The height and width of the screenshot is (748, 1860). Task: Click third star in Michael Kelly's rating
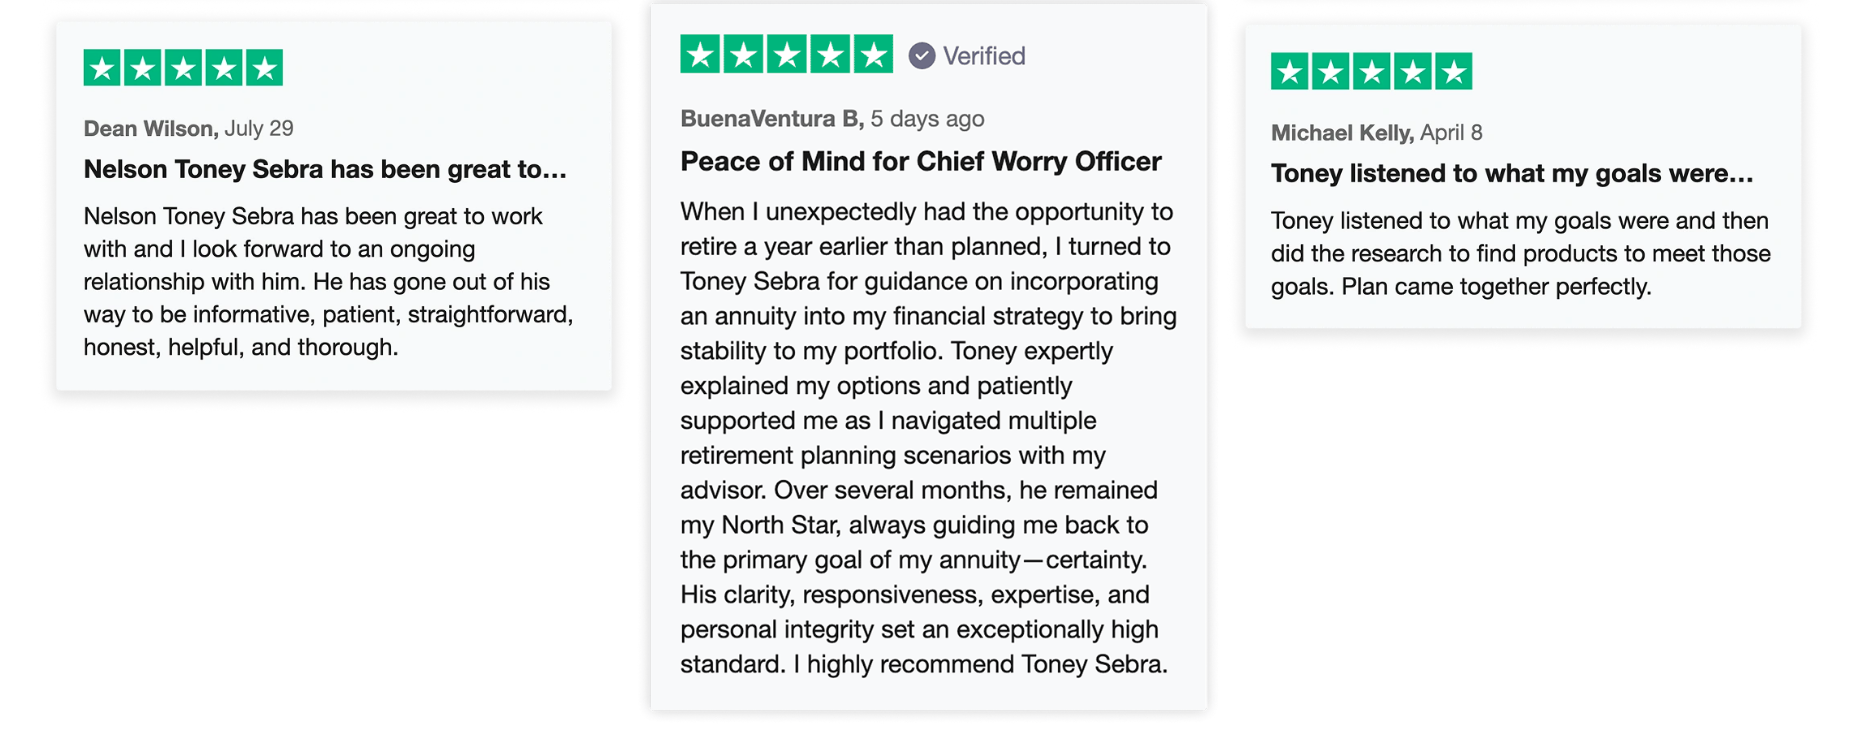(1372, 72)
